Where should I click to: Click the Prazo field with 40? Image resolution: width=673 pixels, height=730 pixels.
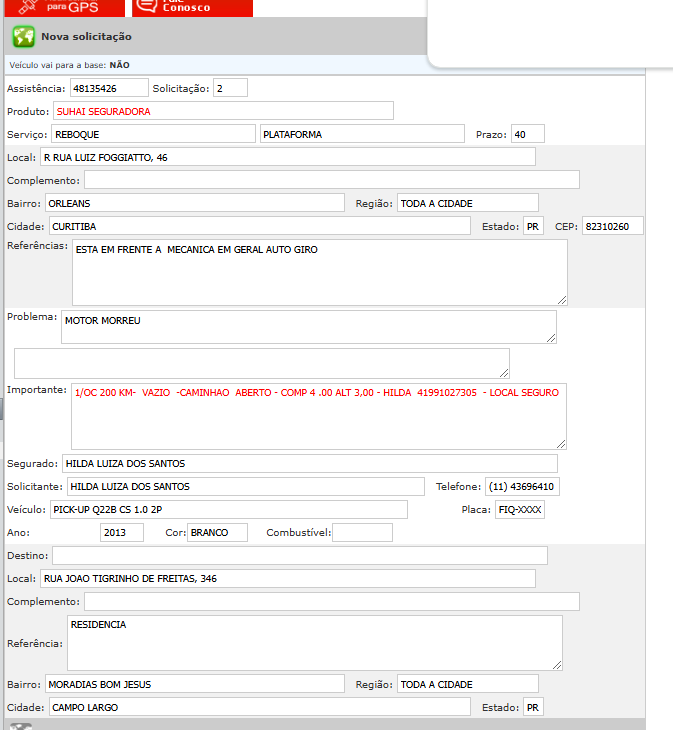527,134
